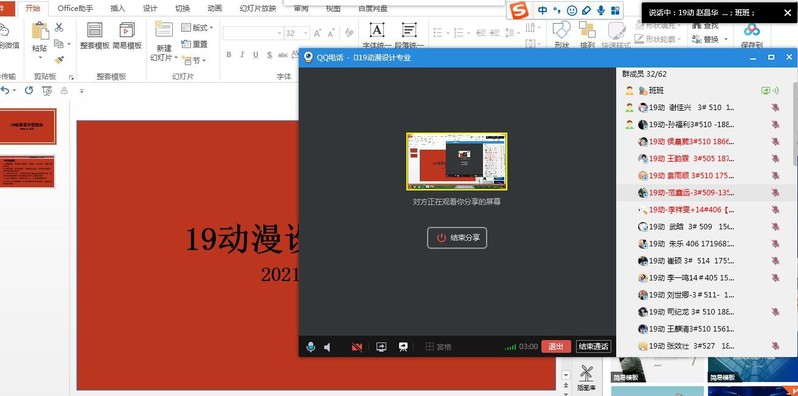This screenshot has height=396, width=798.
Task: Open the 整套模板 template icon
Action: pos(95,30)
